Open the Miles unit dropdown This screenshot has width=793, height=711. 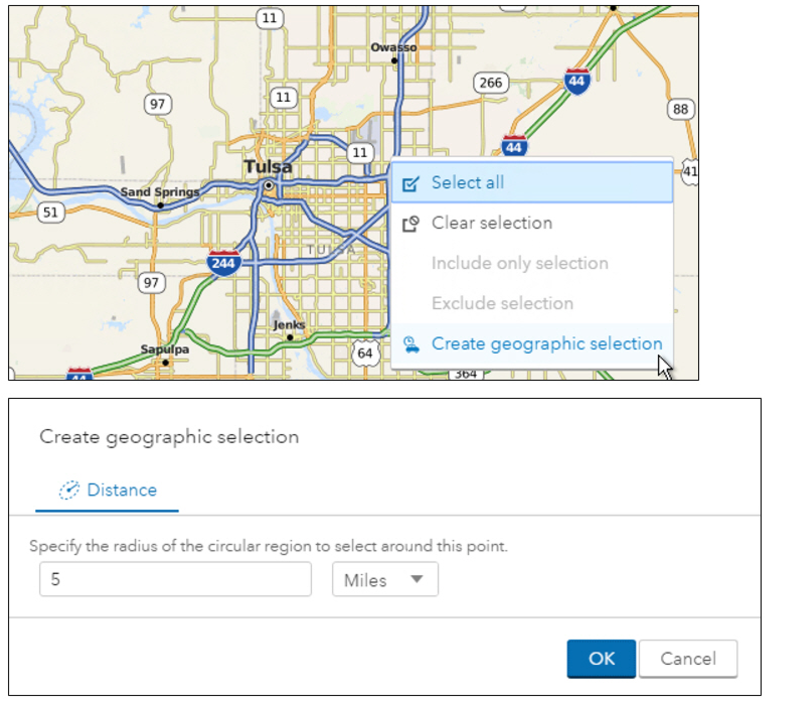pyautogui.click(x=384, y=580)
